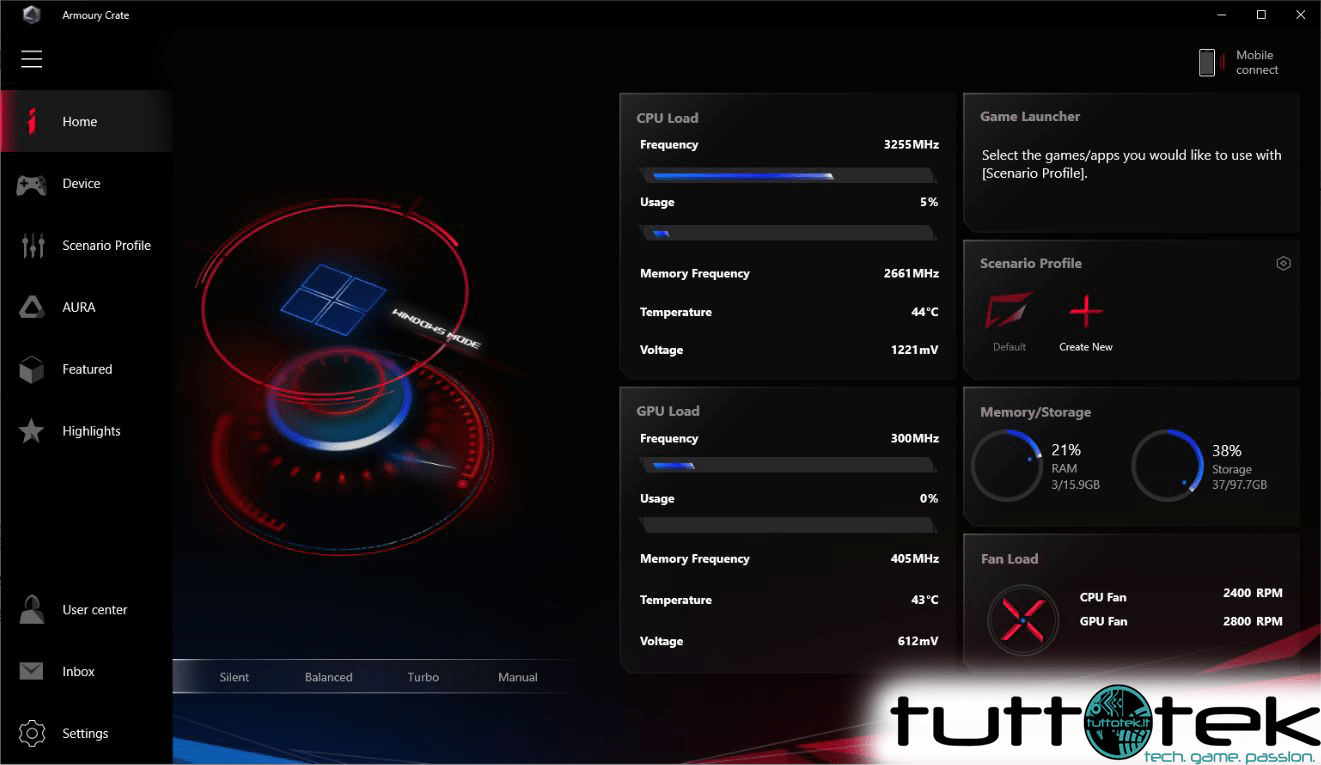Switch to Turbo fan mode
The image size is (1321, 765).
pyautogui.click(x=423, y=677)
